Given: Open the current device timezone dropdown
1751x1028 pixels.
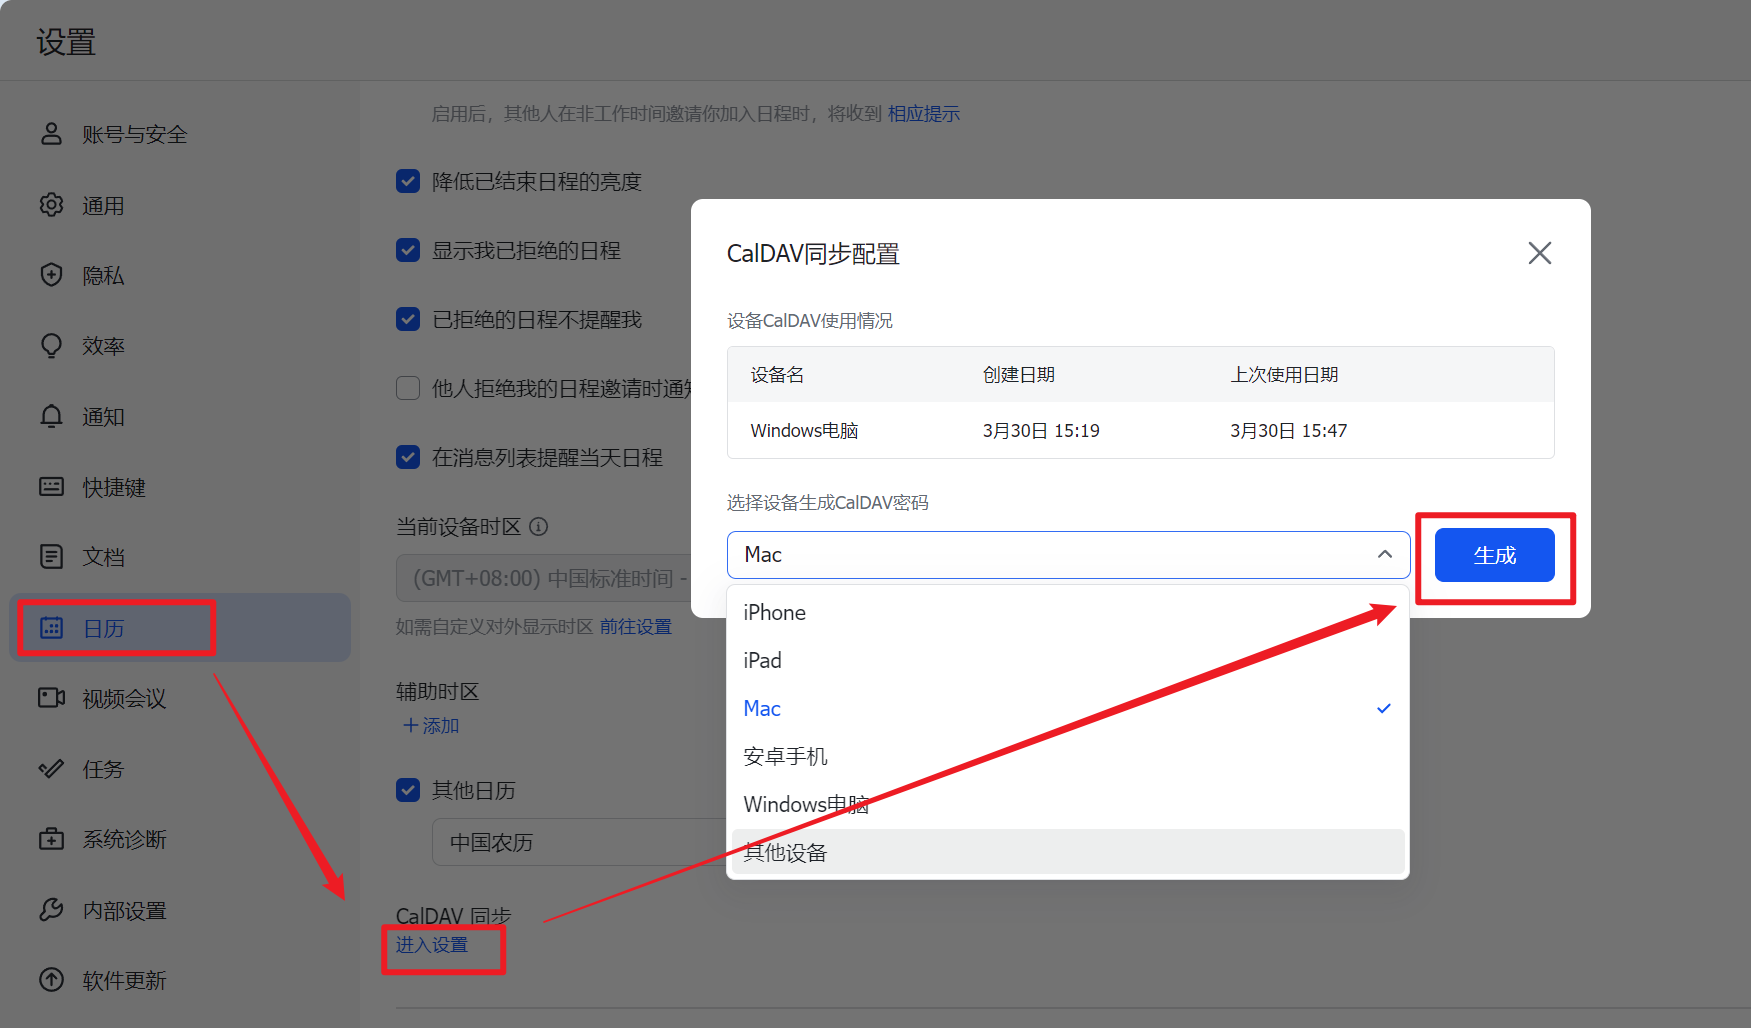Looking at the screenshot, I should click(x=545, y=578).
